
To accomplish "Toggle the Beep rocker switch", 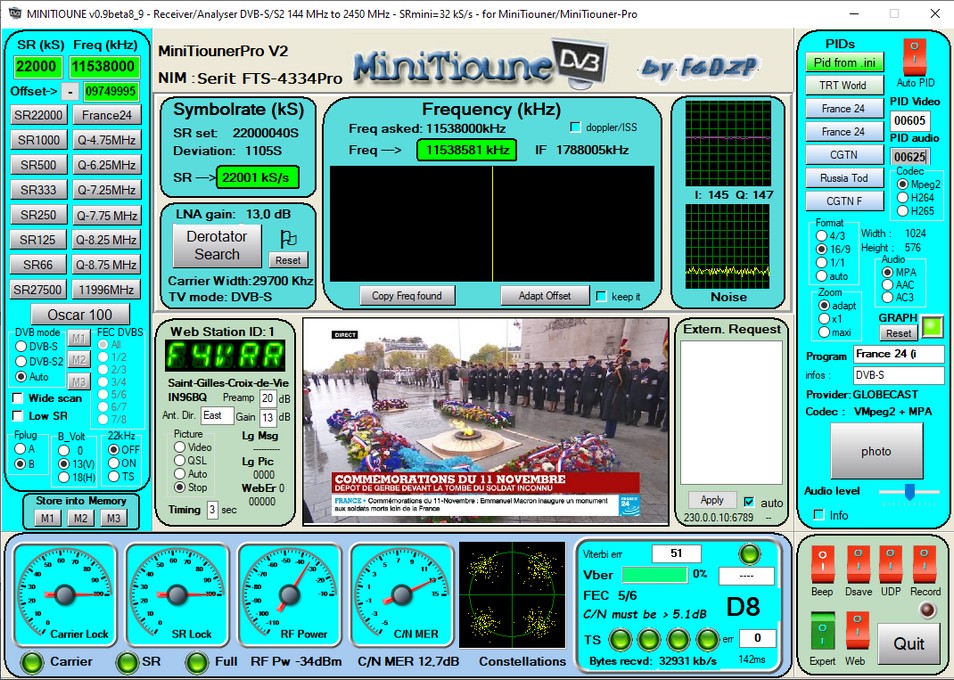I will [821, 564].
